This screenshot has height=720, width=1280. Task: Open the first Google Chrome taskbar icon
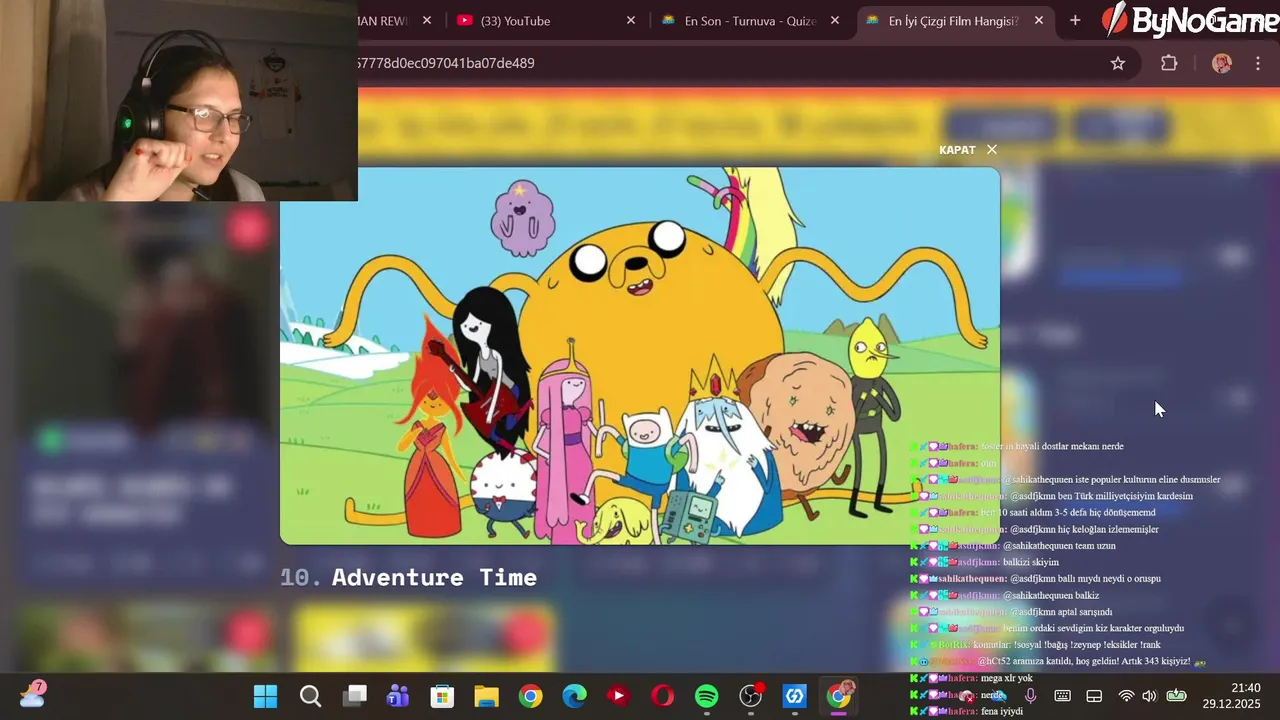[530, 696]
